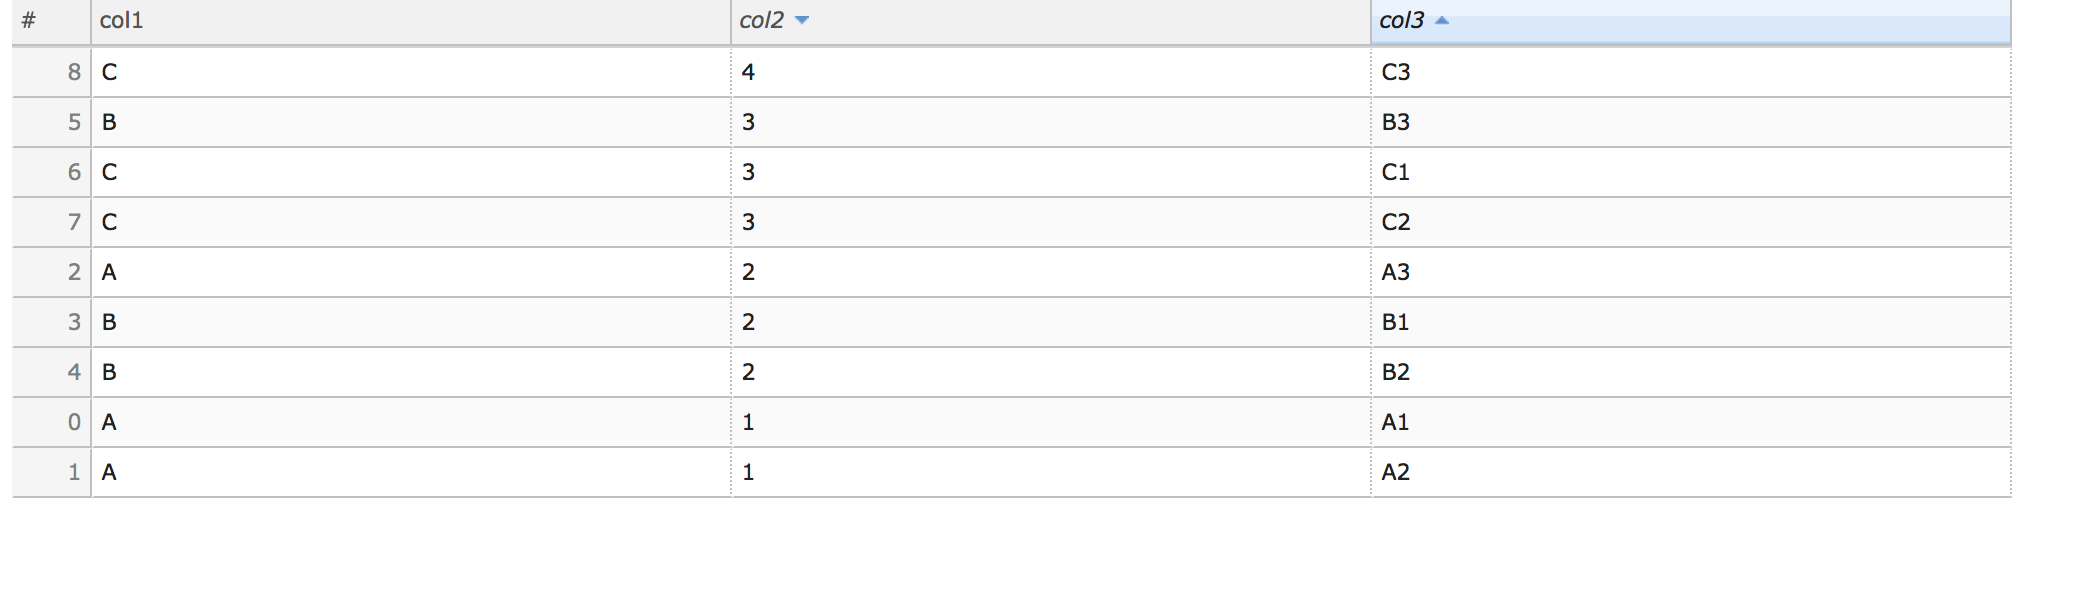Select the row containing C3
This screenshot has height=610, width=2090.
coord(1395,72)
